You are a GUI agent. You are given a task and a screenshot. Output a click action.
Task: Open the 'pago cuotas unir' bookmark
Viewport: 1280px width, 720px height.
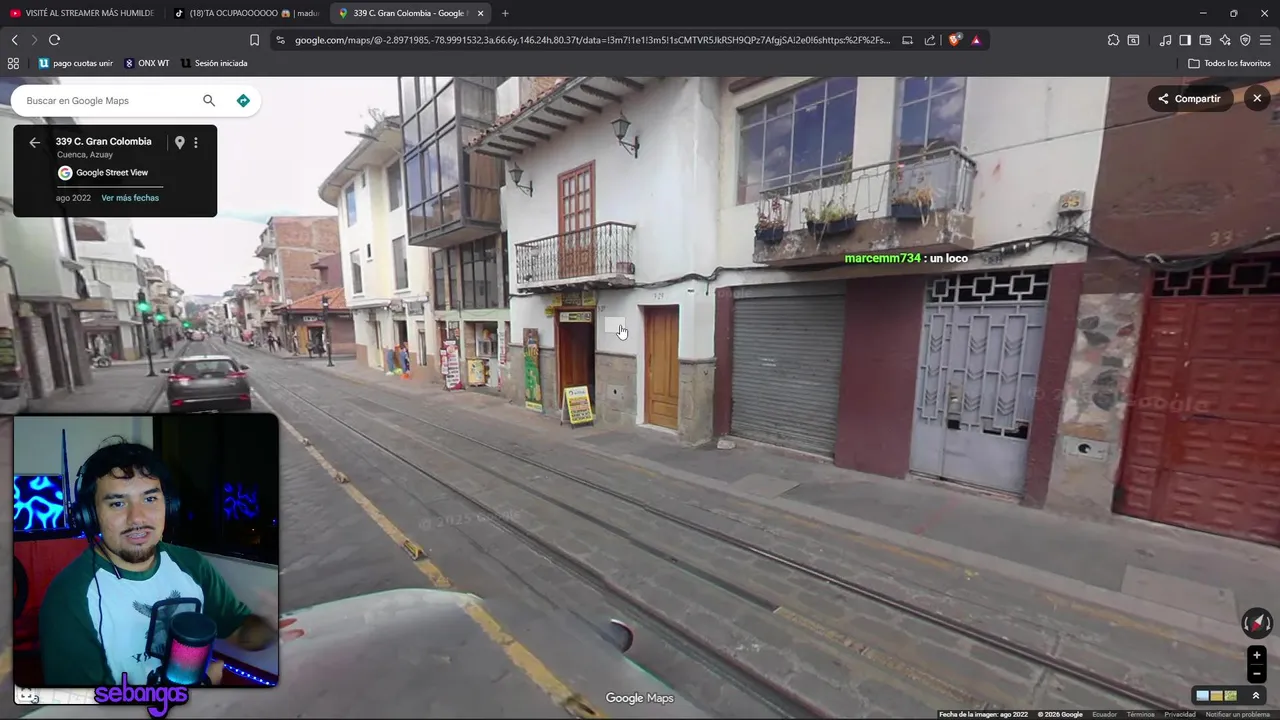click(76, 63)
